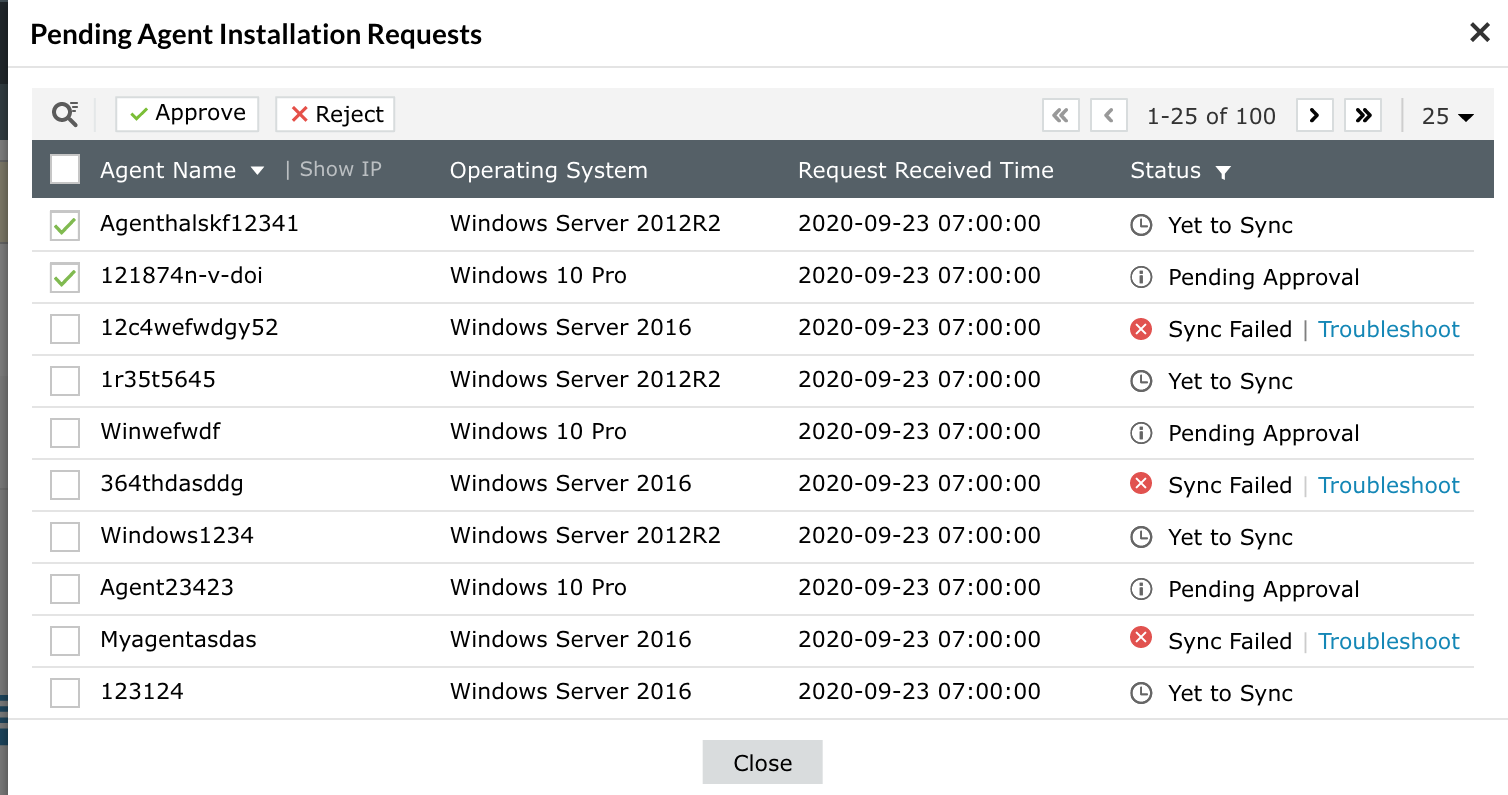Click the Sync Failed icon for 12c4wefwdgy52
This screenshot has width=1508, height=795.
(x=1140, y=329)
